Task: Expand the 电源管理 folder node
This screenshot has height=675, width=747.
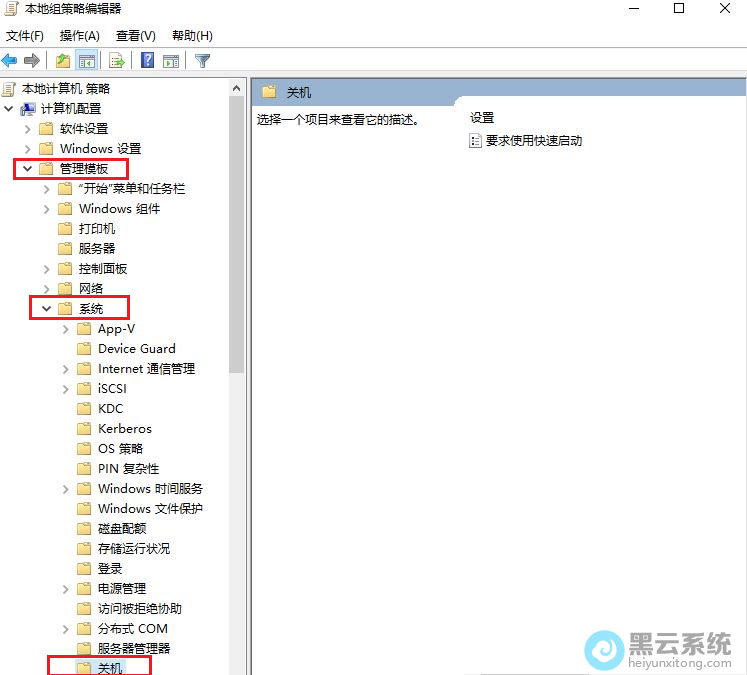Action: [66, 588]
